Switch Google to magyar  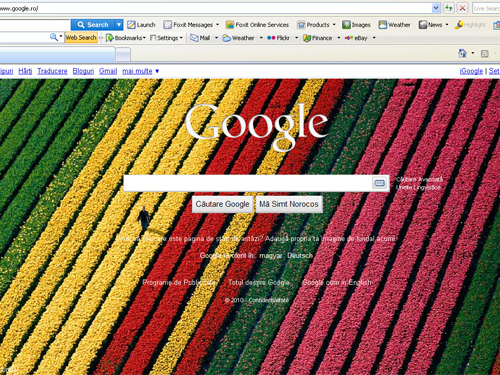(x=270, y=255)
